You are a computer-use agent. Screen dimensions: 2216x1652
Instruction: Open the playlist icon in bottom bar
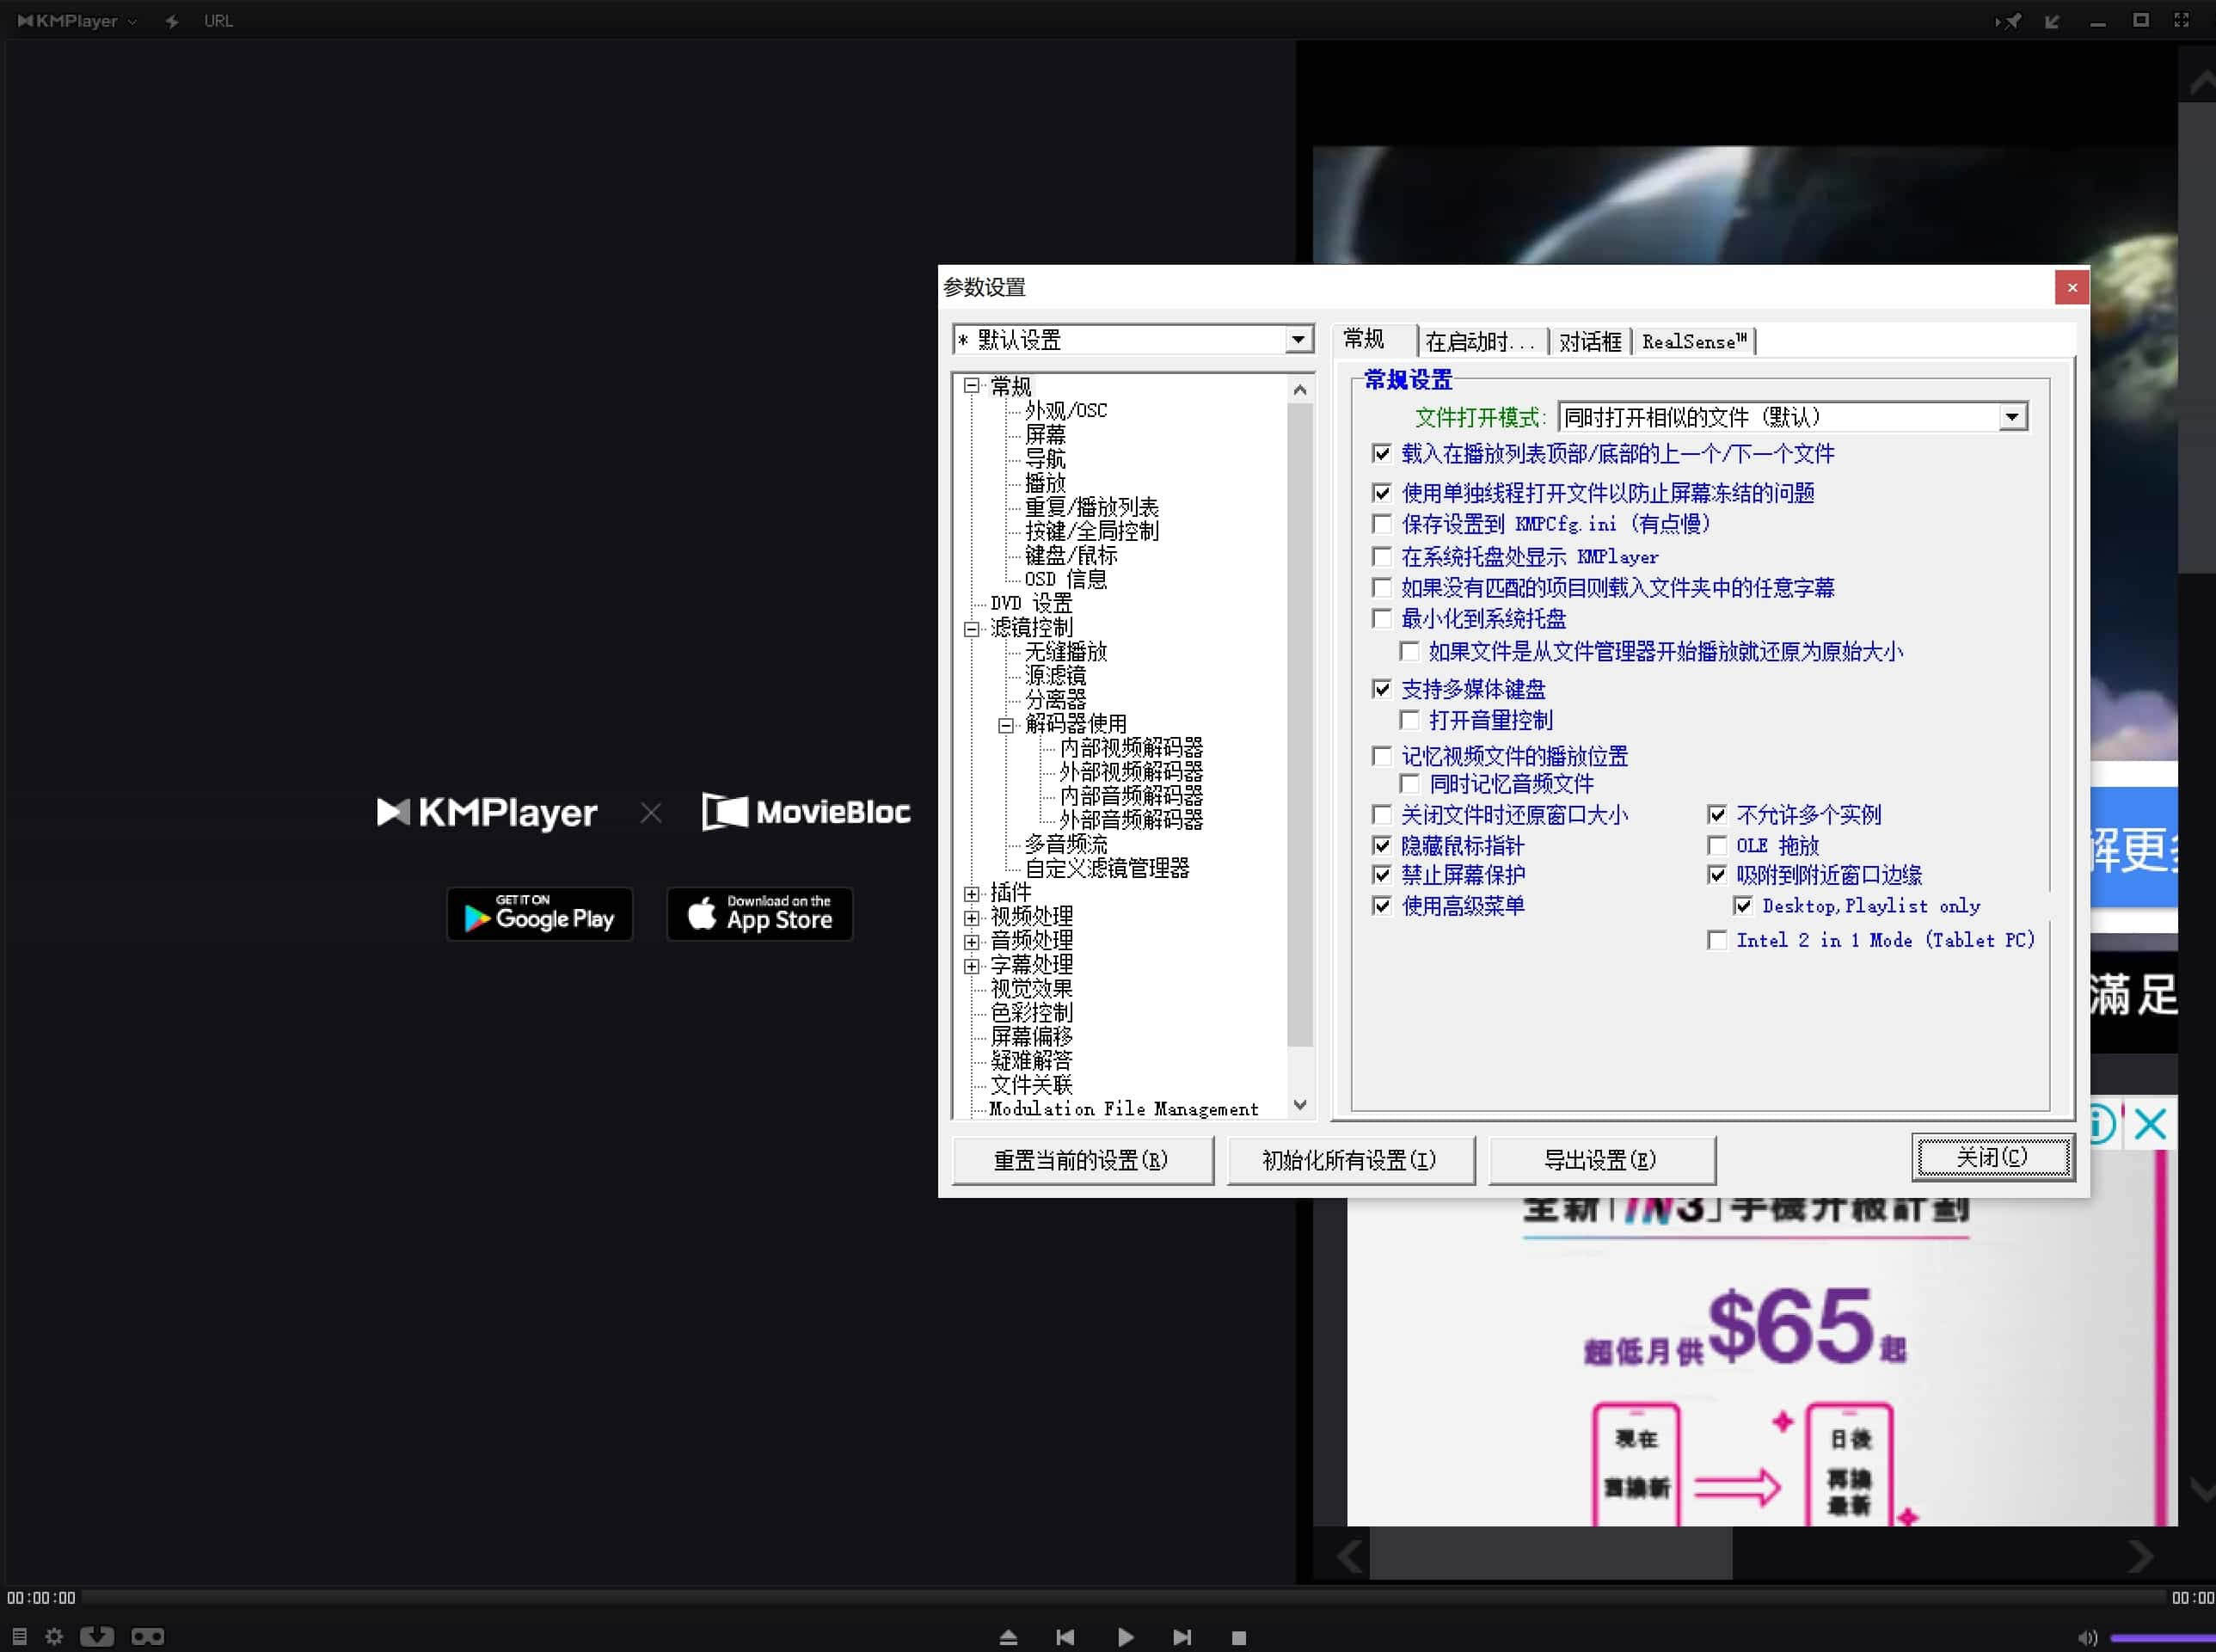tap(19, 1636)
